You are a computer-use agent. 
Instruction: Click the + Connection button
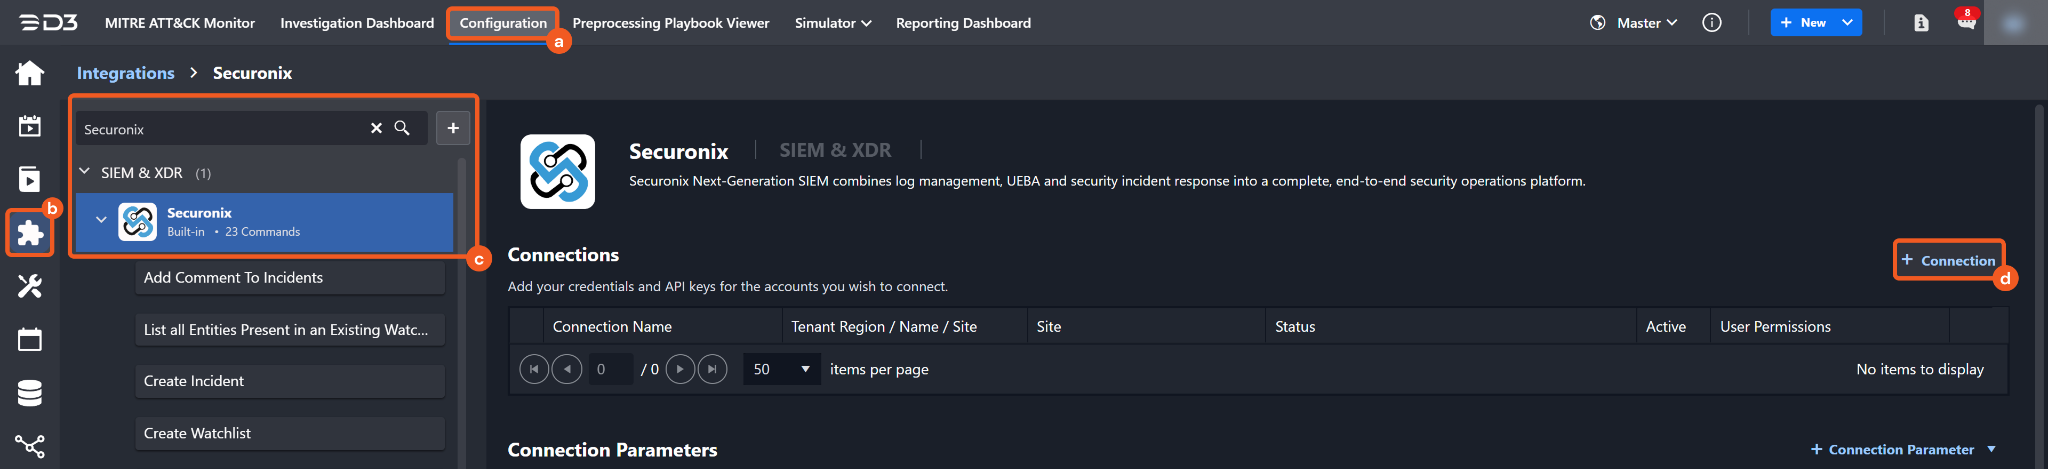(x=1948, y=260)
